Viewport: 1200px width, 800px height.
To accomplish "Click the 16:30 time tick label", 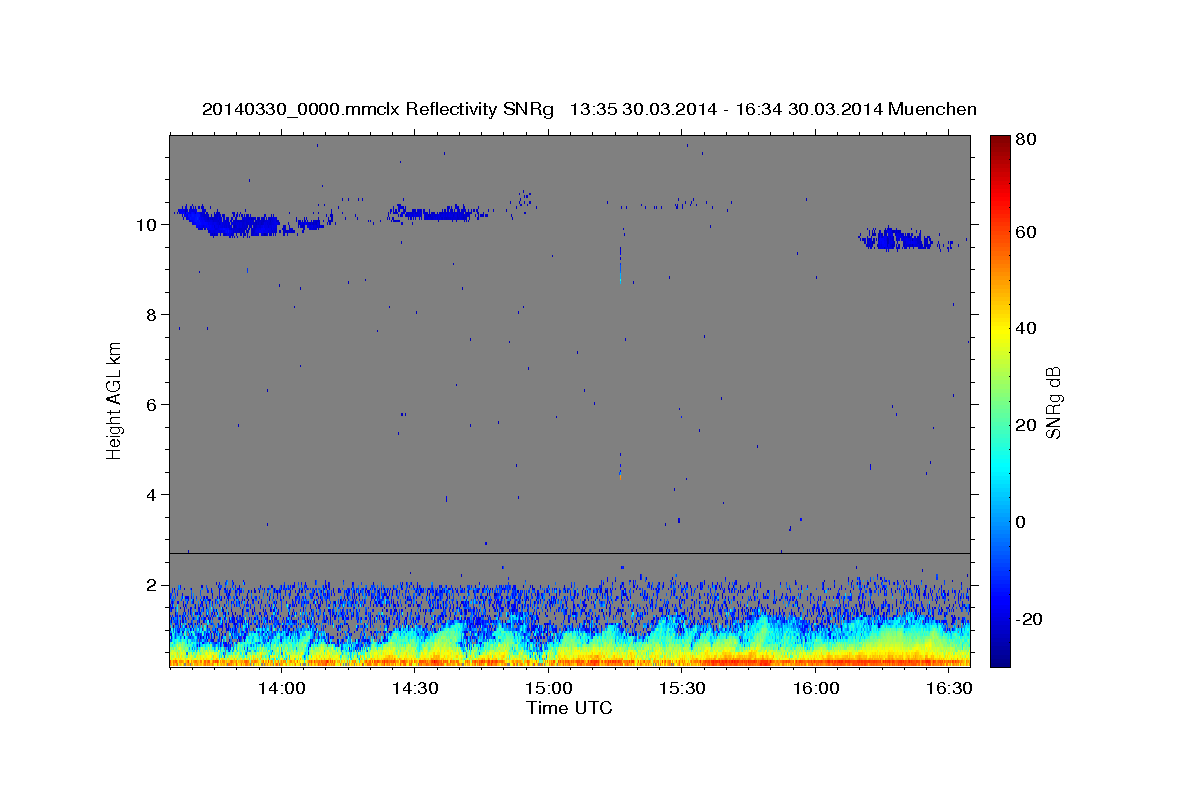I will tap(948, 689).
